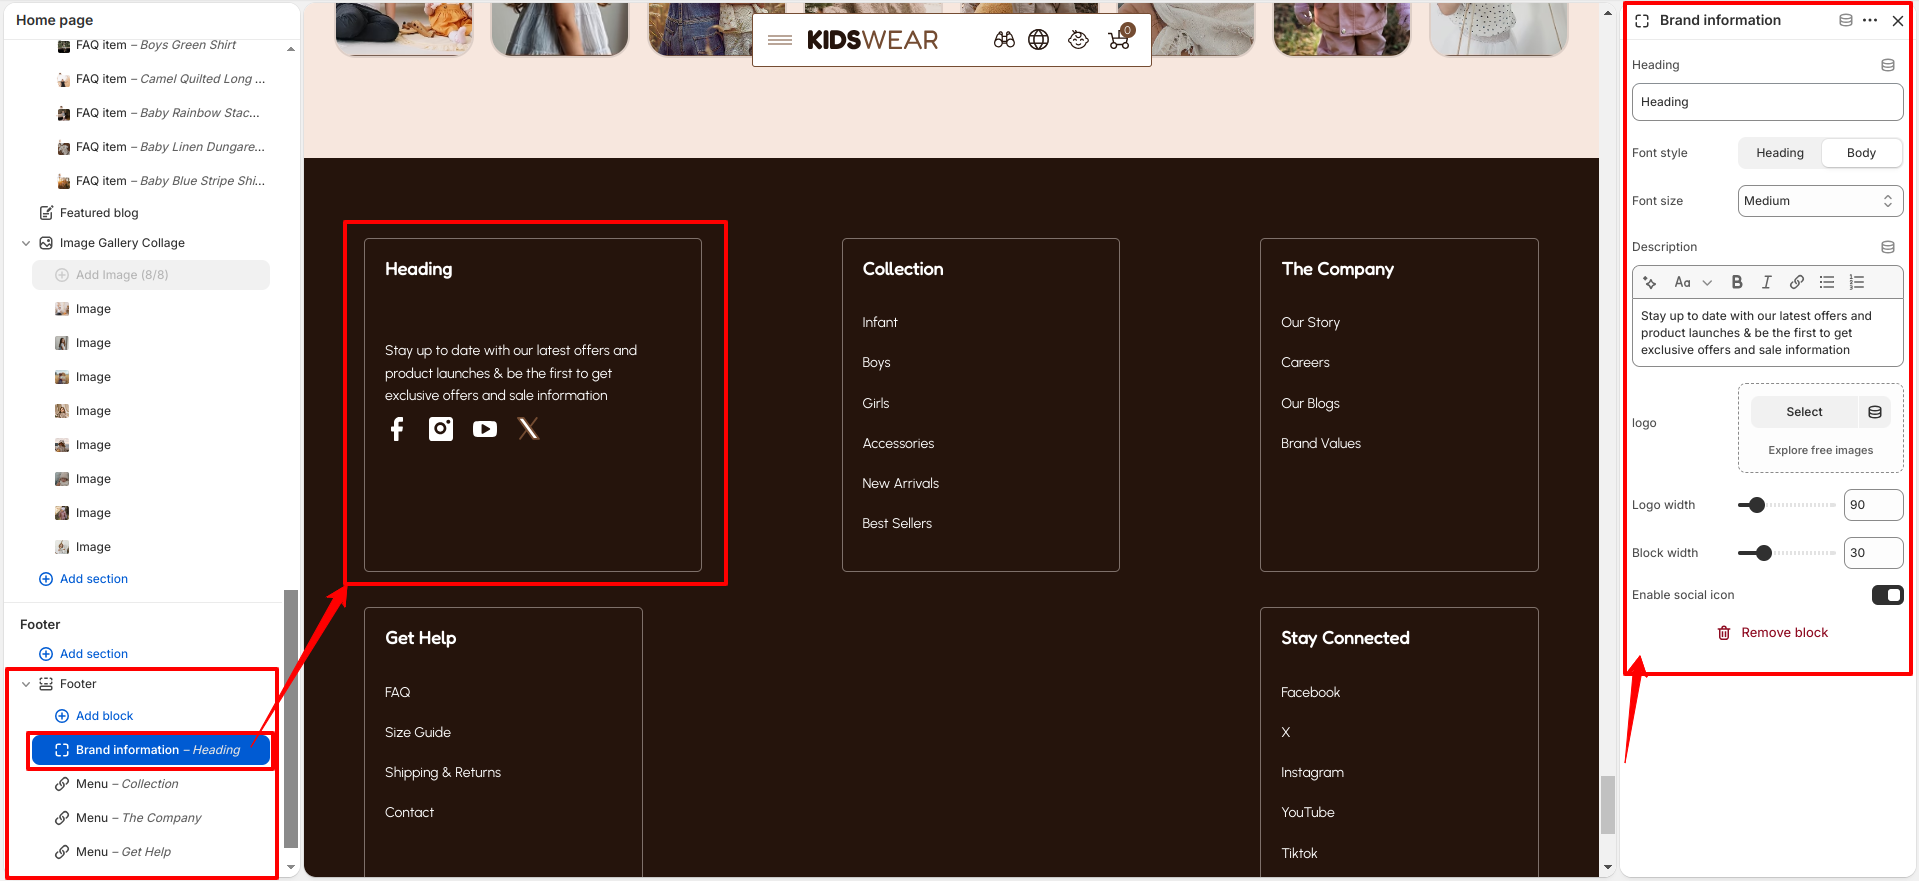
Task: Open the hamburger menu in Kidswear header
Action: pyautogui.click(x=780, y=40)
